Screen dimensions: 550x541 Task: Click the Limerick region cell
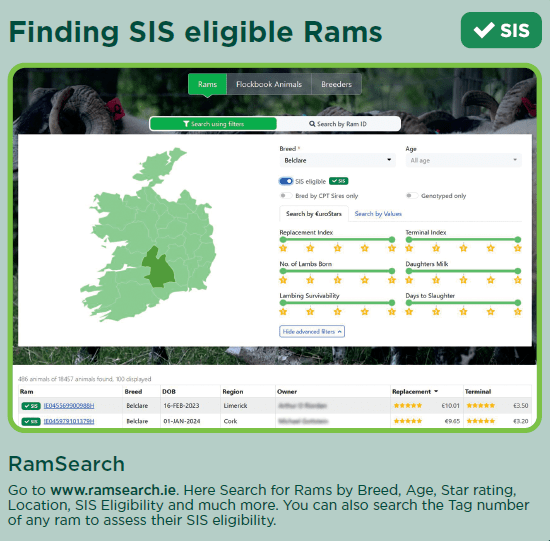coord(235,406)
